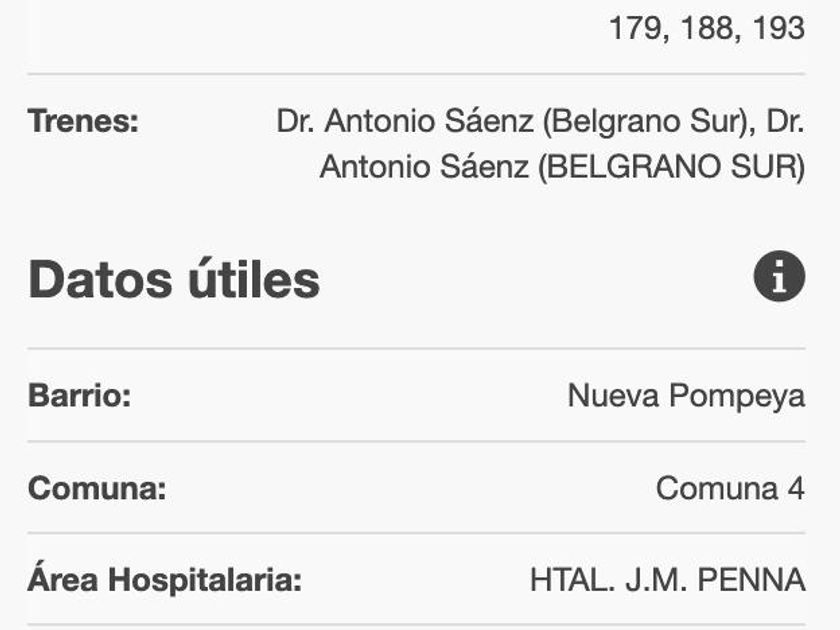
Task: Click the divider below the Datos útiles heading
Action: pyautogui.click(x=416, y=349)
